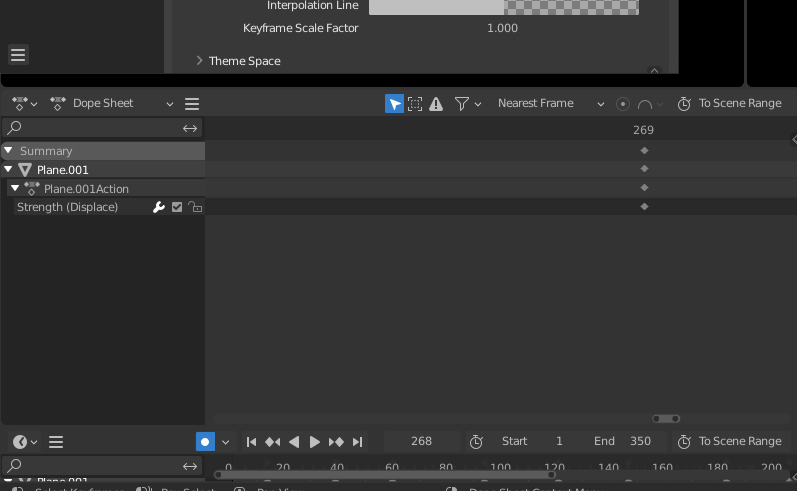Open the Timeline header hamburger menu
This screenshot has width=797, height=491.
point(56,442)
